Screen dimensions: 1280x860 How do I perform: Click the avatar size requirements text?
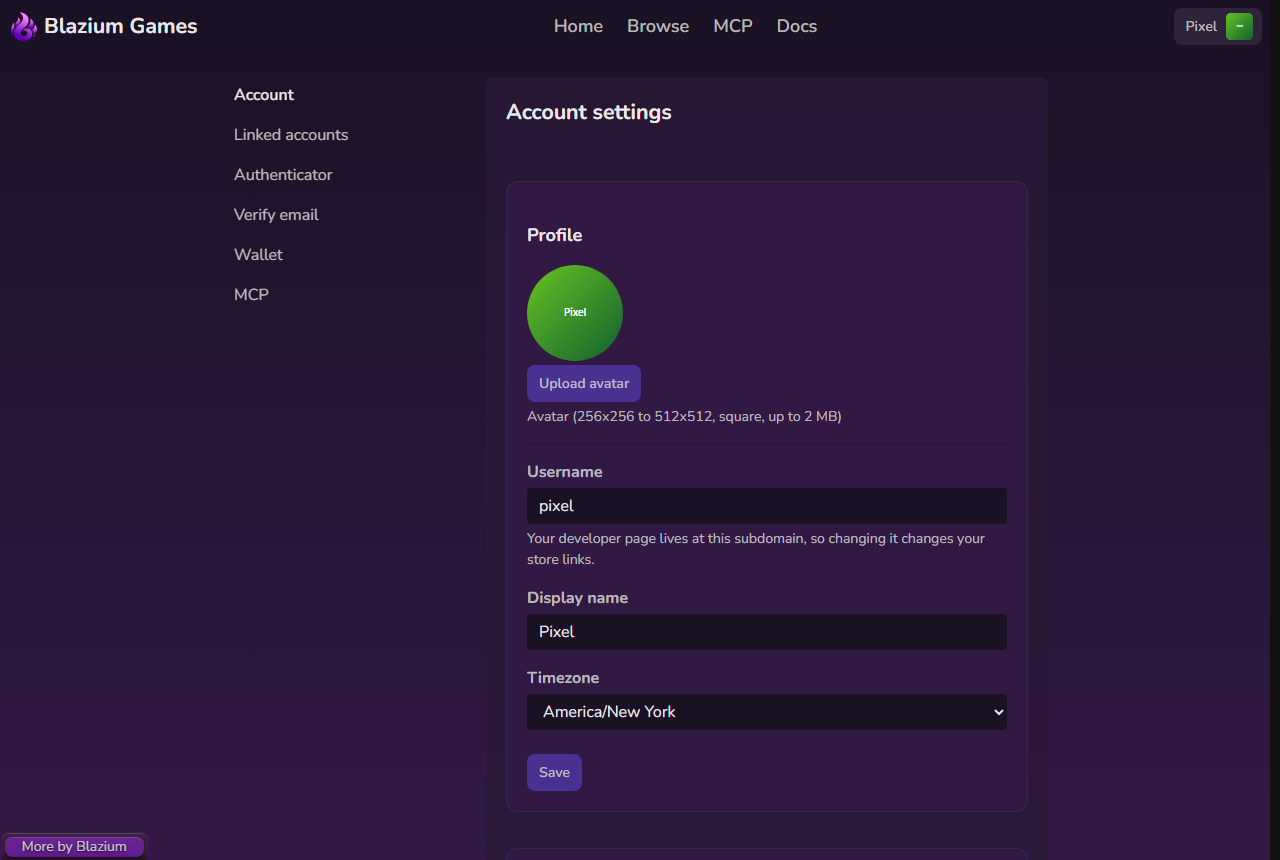pos(684,416)
